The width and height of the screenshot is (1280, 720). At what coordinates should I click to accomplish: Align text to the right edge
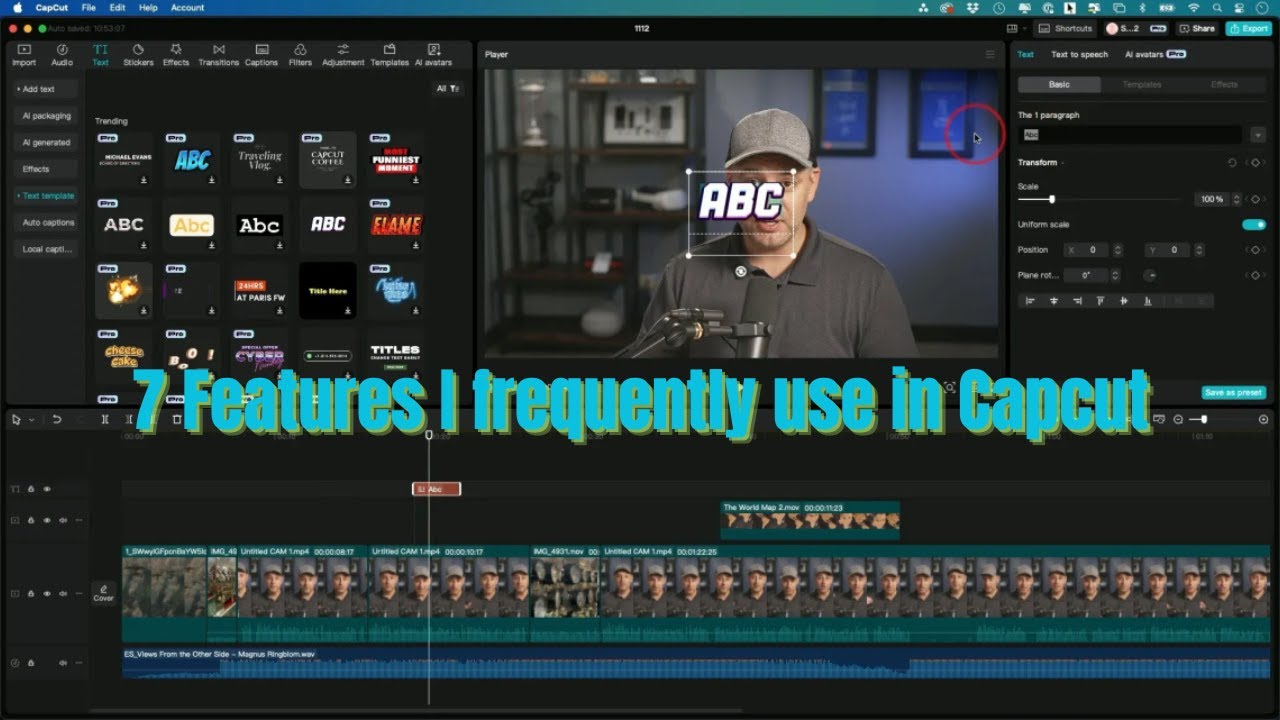1077,300
